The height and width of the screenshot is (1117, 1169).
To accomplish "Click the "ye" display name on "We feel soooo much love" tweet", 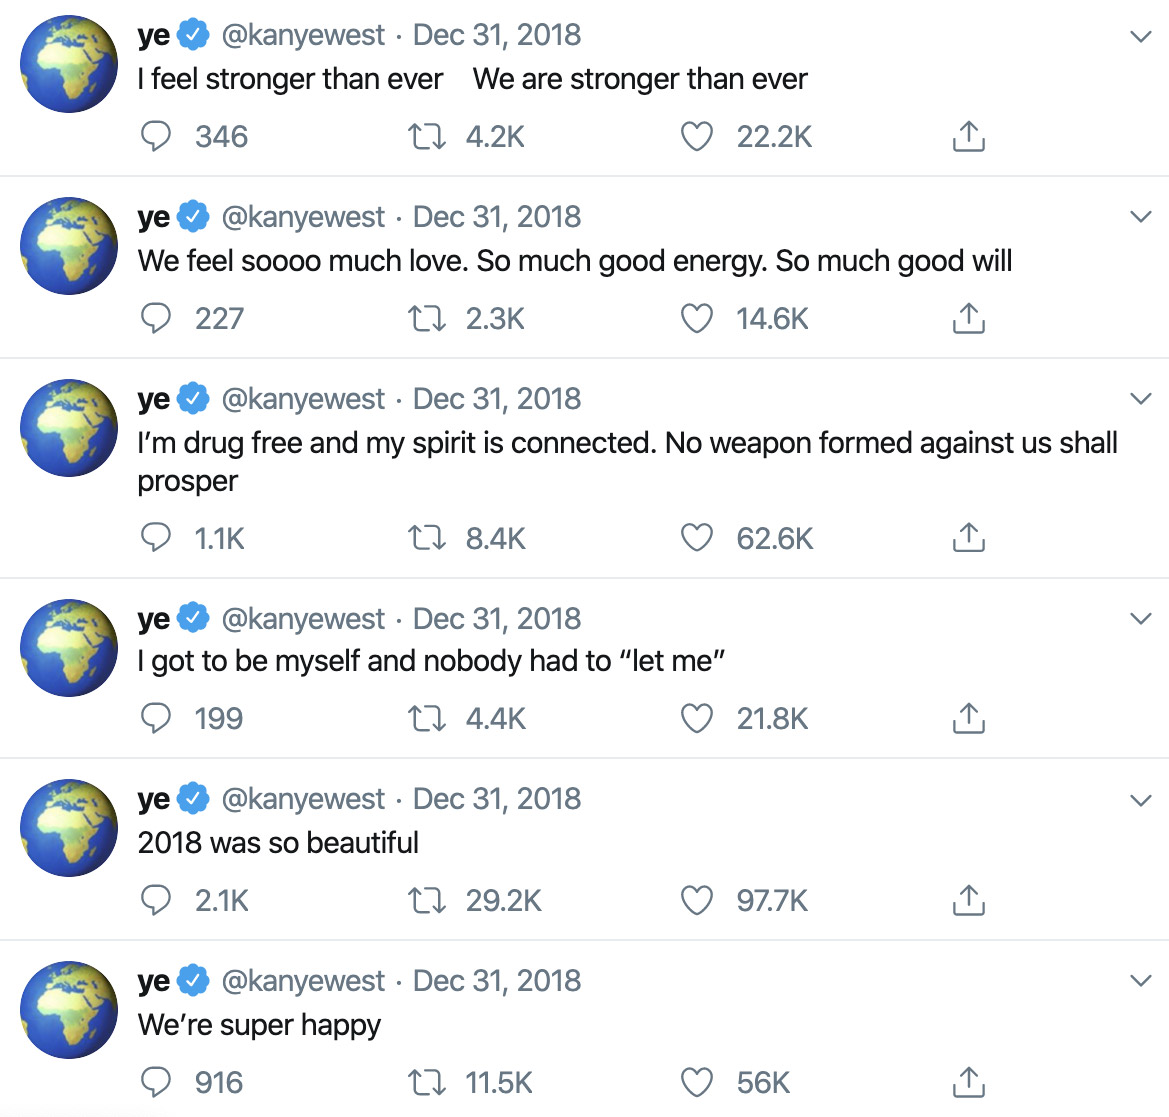I will [x=153, y=217].
